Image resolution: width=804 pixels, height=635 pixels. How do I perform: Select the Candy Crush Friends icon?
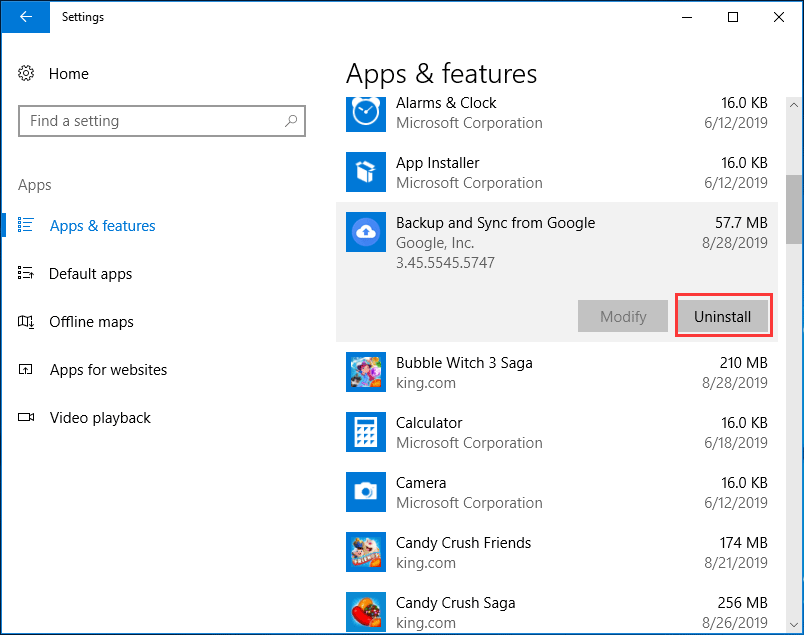[366, 552]
